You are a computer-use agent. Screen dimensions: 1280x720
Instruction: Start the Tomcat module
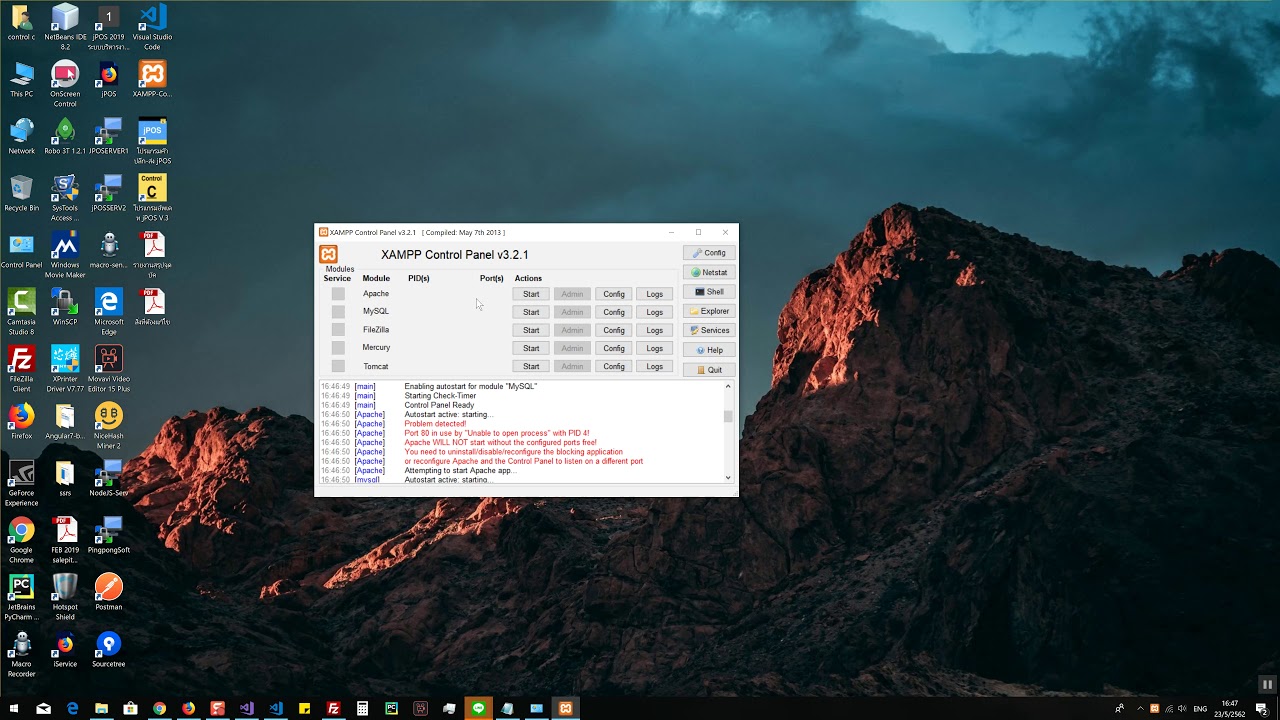531,366
